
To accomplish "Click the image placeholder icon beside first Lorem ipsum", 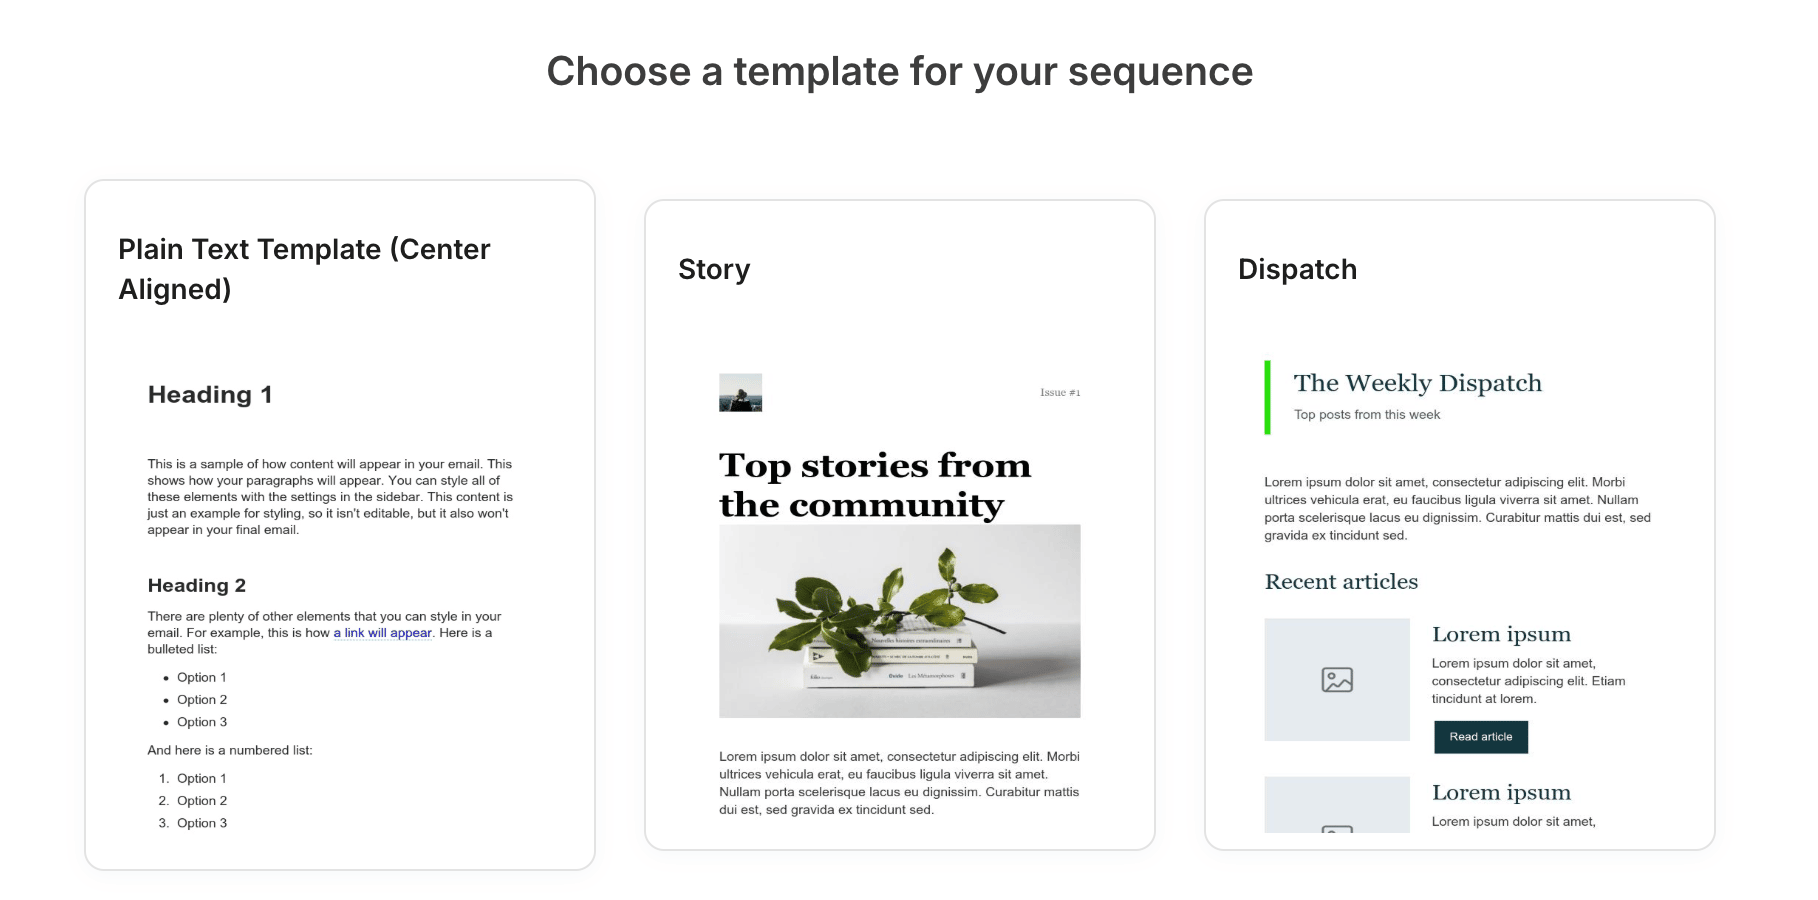I will coord(1337,680).
